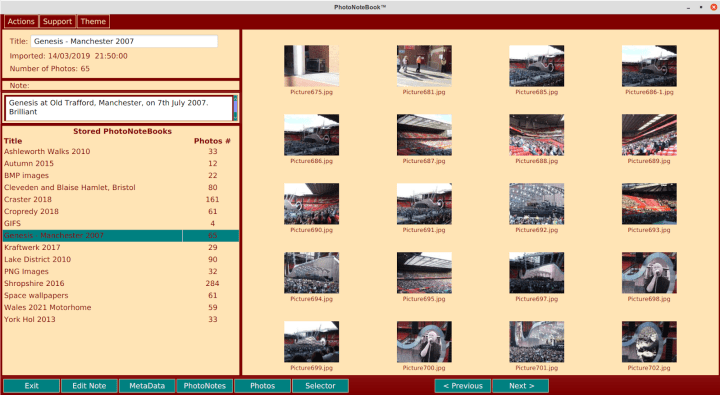
Task: Open thumbnail Picture691.jpg
Action: pyautogui.click(x=424, y=203)
